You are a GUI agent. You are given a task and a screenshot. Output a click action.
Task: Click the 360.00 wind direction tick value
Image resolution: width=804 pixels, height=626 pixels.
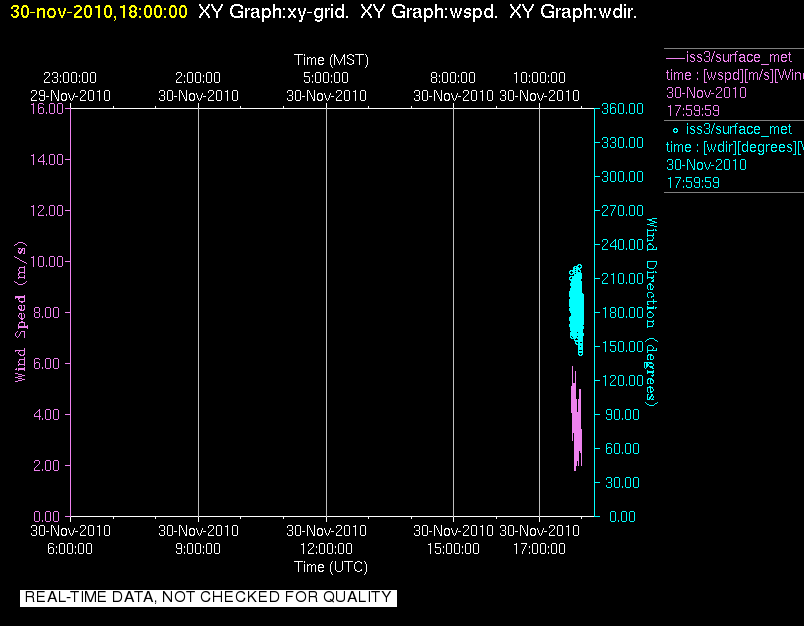point(622,109)
